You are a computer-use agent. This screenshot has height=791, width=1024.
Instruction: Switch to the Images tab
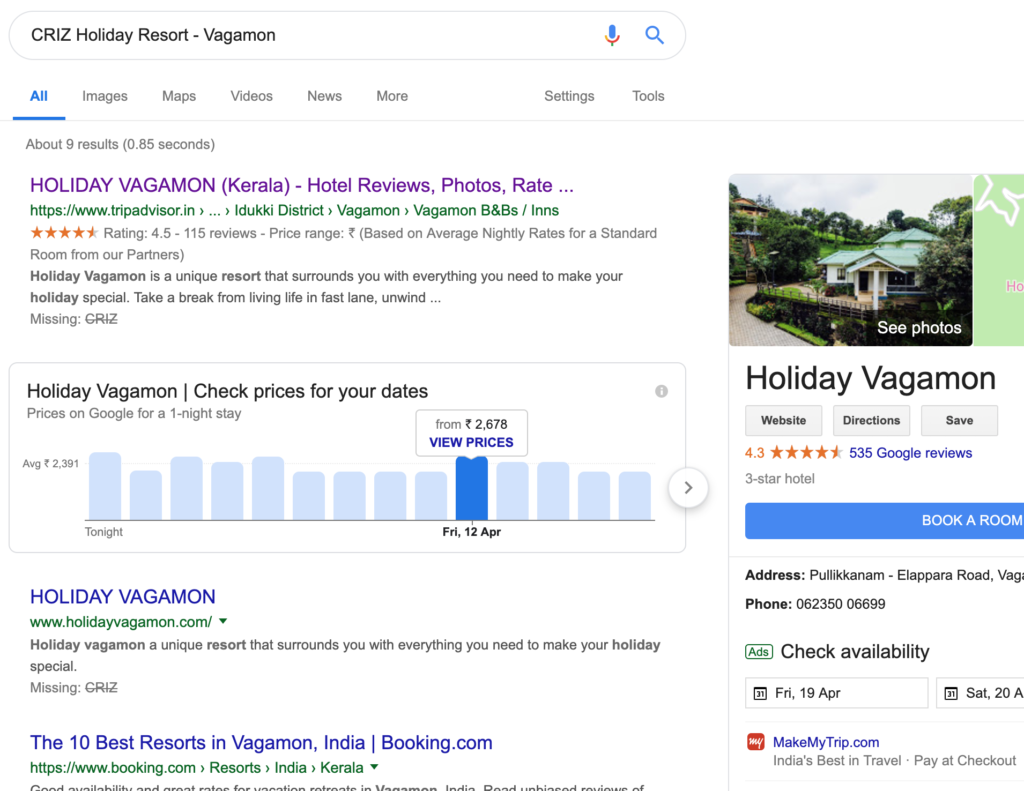pos(104,96)
